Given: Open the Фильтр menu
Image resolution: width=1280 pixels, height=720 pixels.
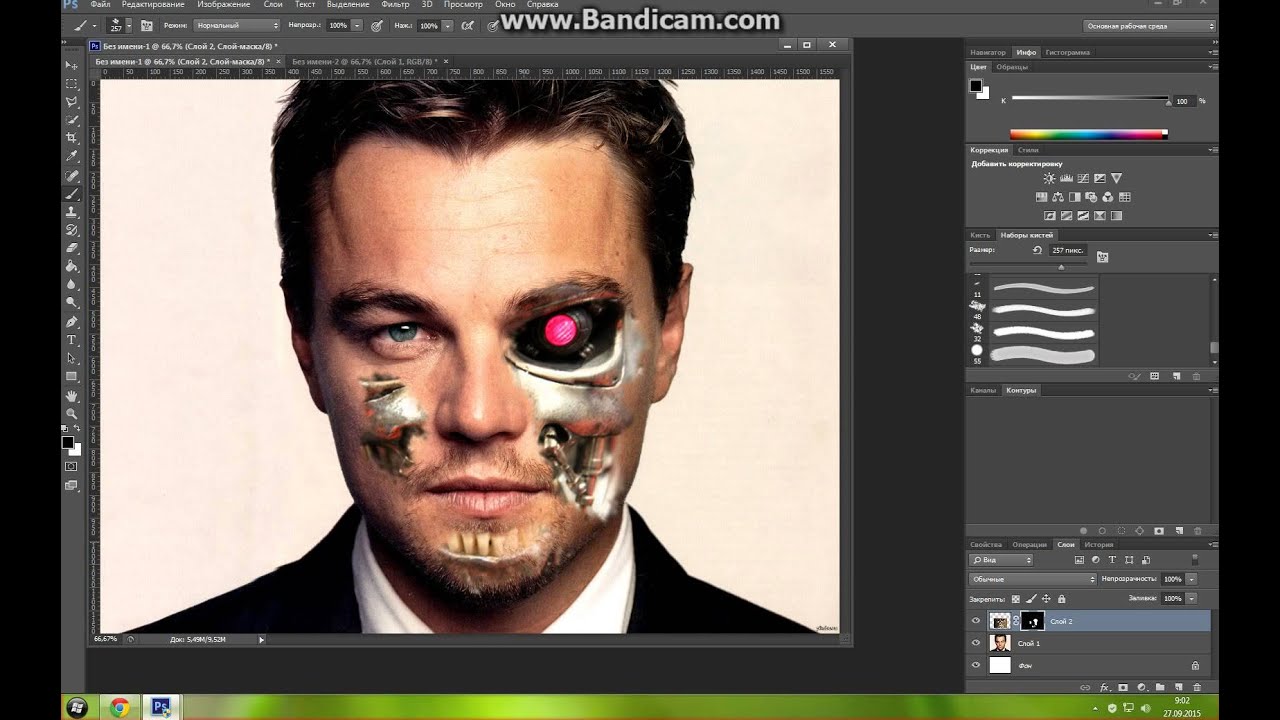Looking at the screenshot, I should point(396,5).
